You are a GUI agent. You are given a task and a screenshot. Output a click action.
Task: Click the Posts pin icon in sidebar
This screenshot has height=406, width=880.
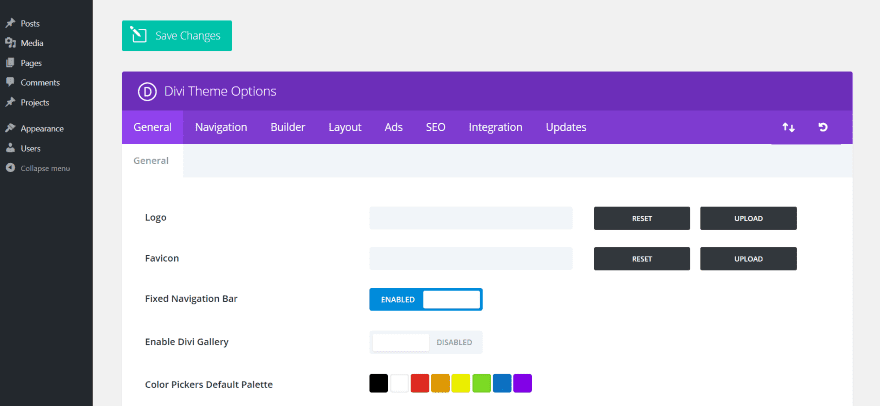(10, 23)
